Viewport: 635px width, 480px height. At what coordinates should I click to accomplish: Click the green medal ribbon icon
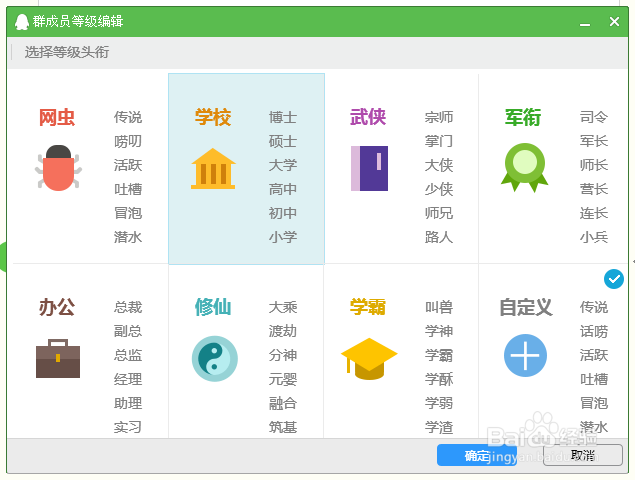click(x=524, y=167)
